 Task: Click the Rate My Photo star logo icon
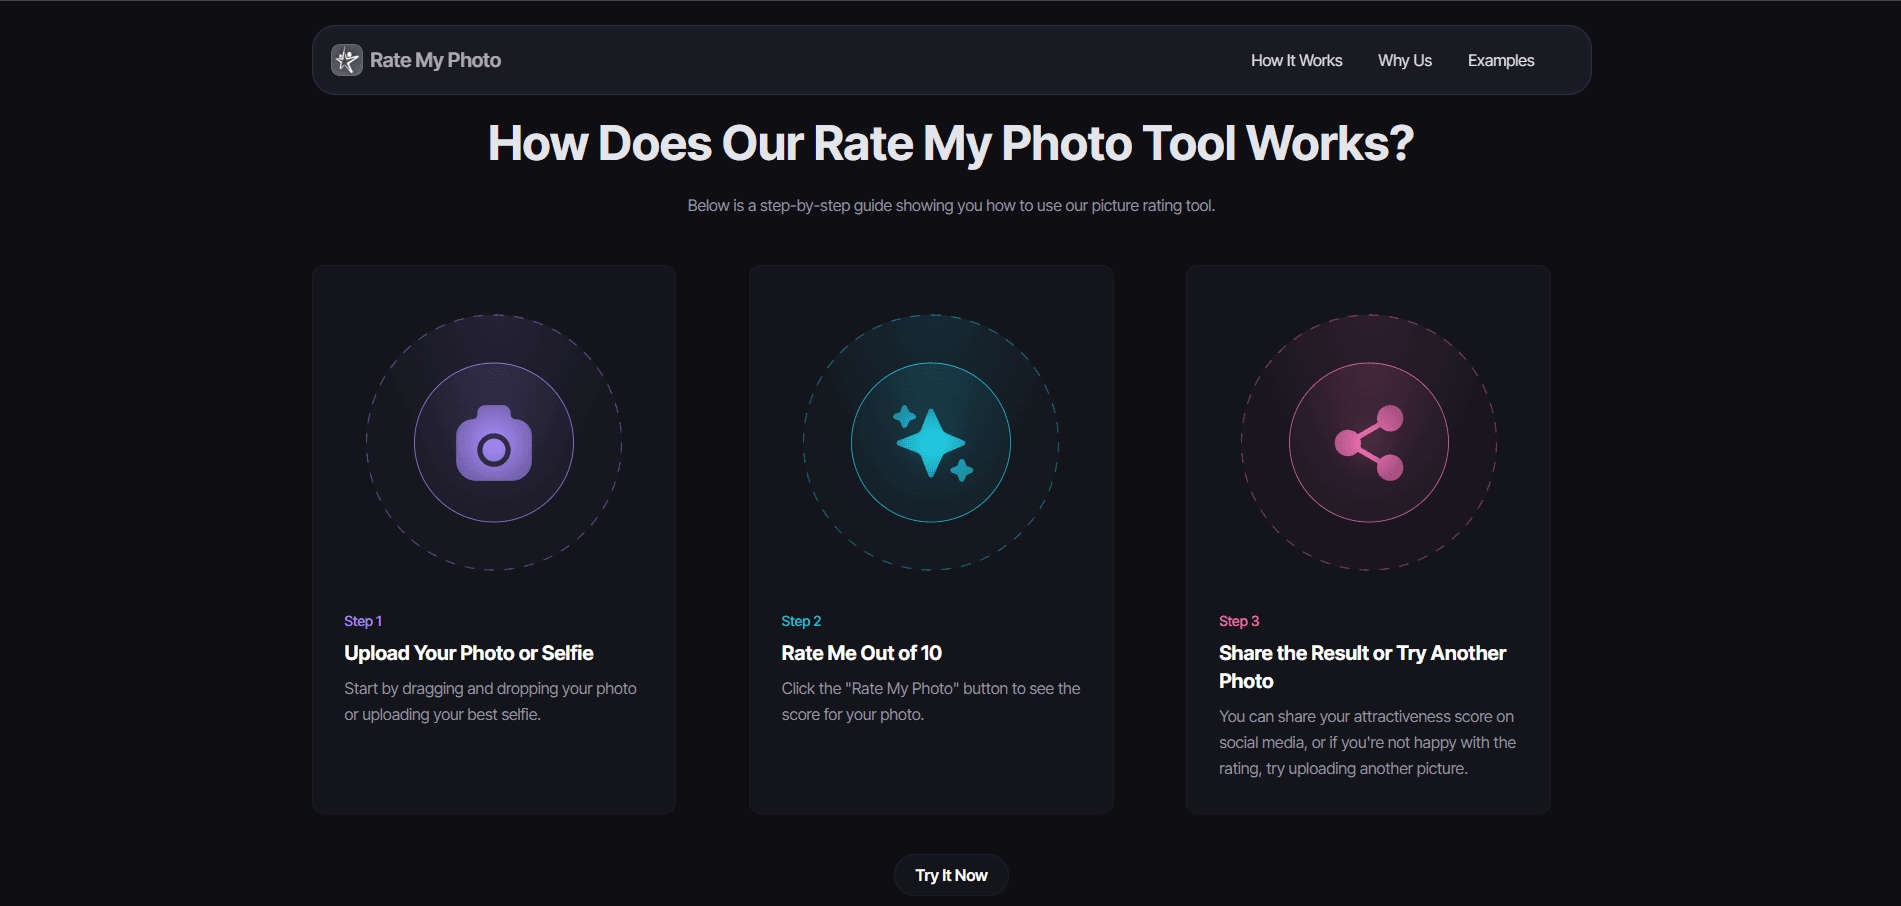347,60
